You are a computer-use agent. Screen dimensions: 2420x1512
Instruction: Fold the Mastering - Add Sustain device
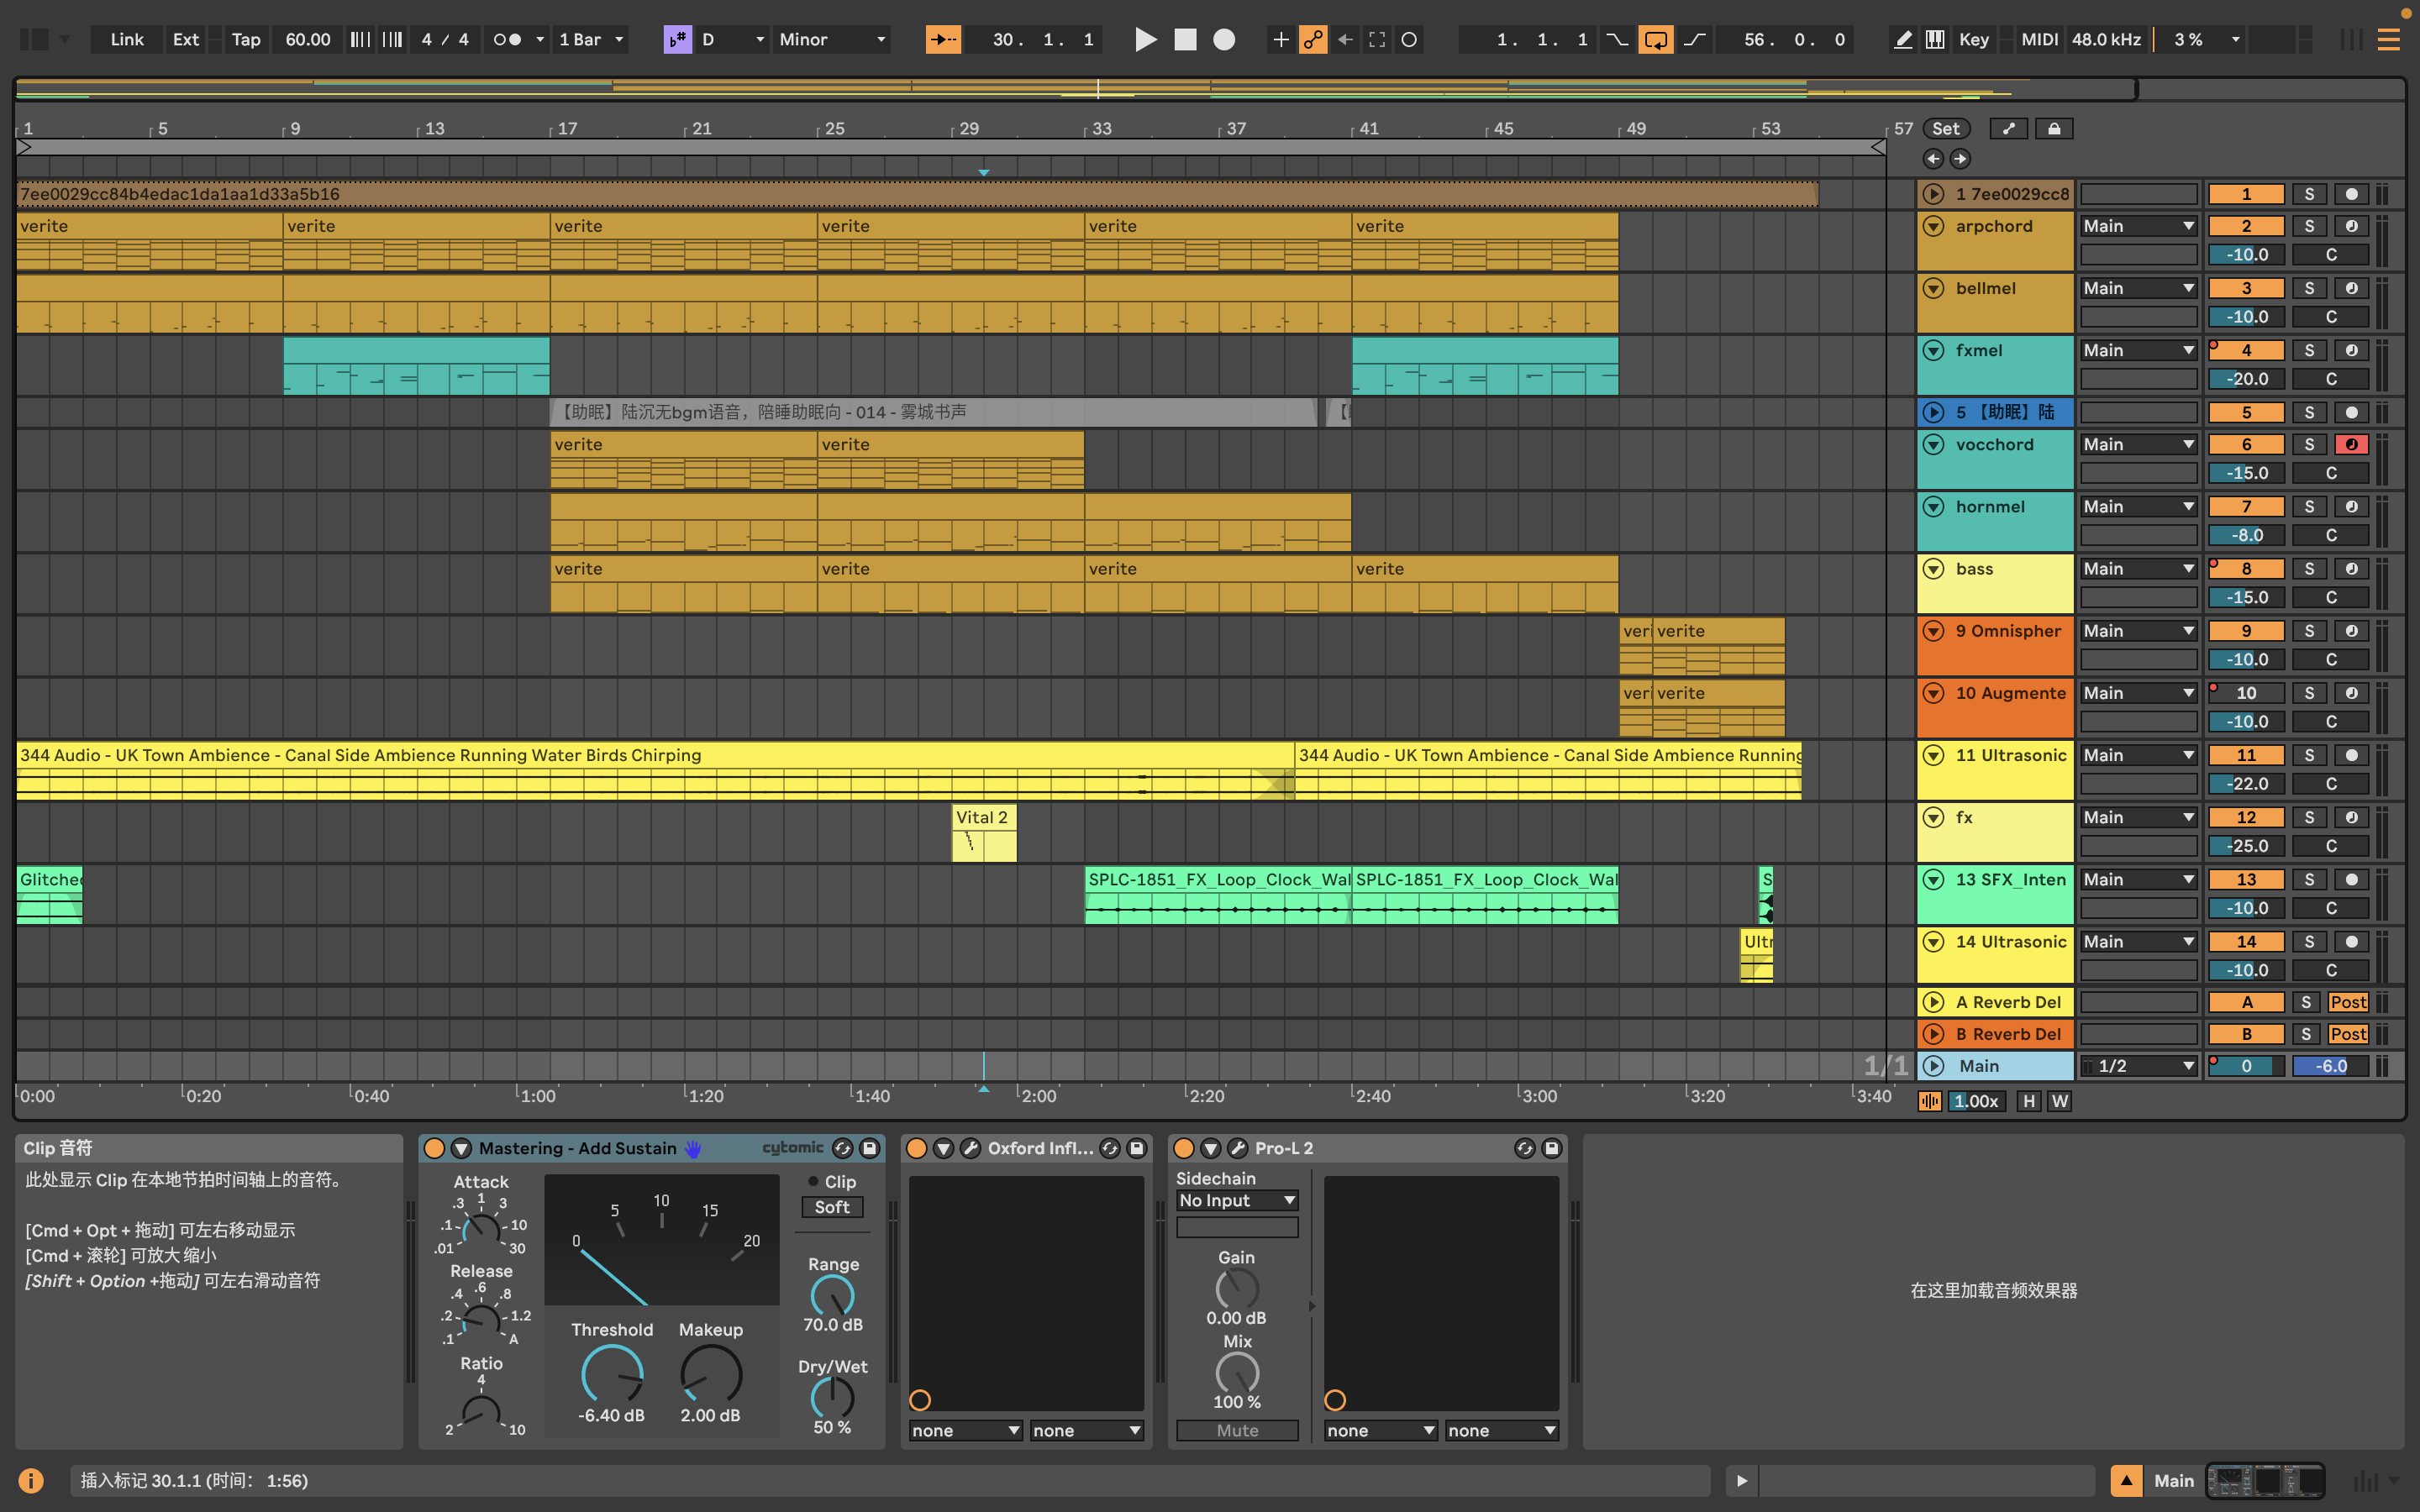click(x=461, y=1148)
